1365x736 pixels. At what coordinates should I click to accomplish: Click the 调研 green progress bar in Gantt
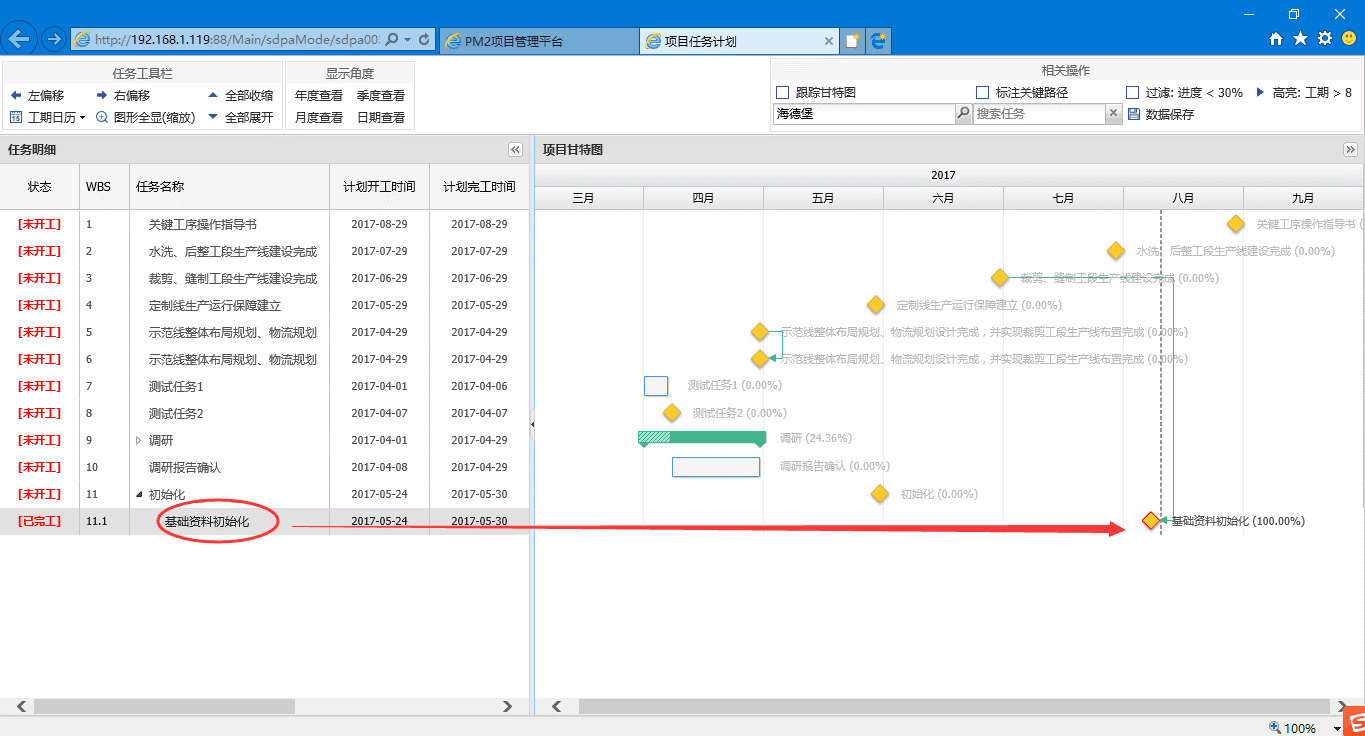714,437
